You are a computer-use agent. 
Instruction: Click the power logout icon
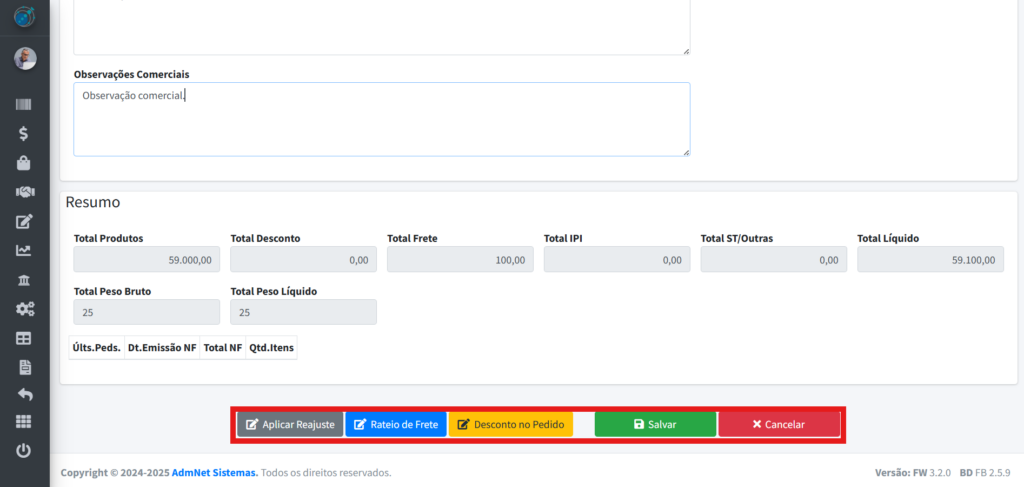tap(24, 451)
